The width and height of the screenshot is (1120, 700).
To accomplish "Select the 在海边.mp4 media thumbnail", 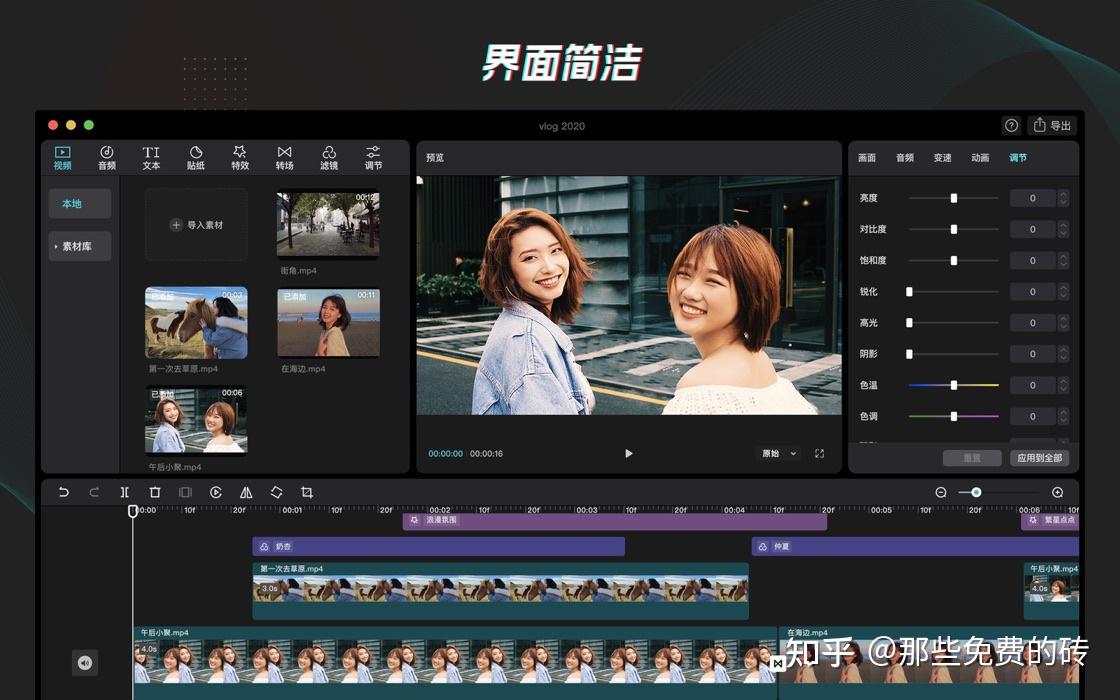I will pos(328,322).
